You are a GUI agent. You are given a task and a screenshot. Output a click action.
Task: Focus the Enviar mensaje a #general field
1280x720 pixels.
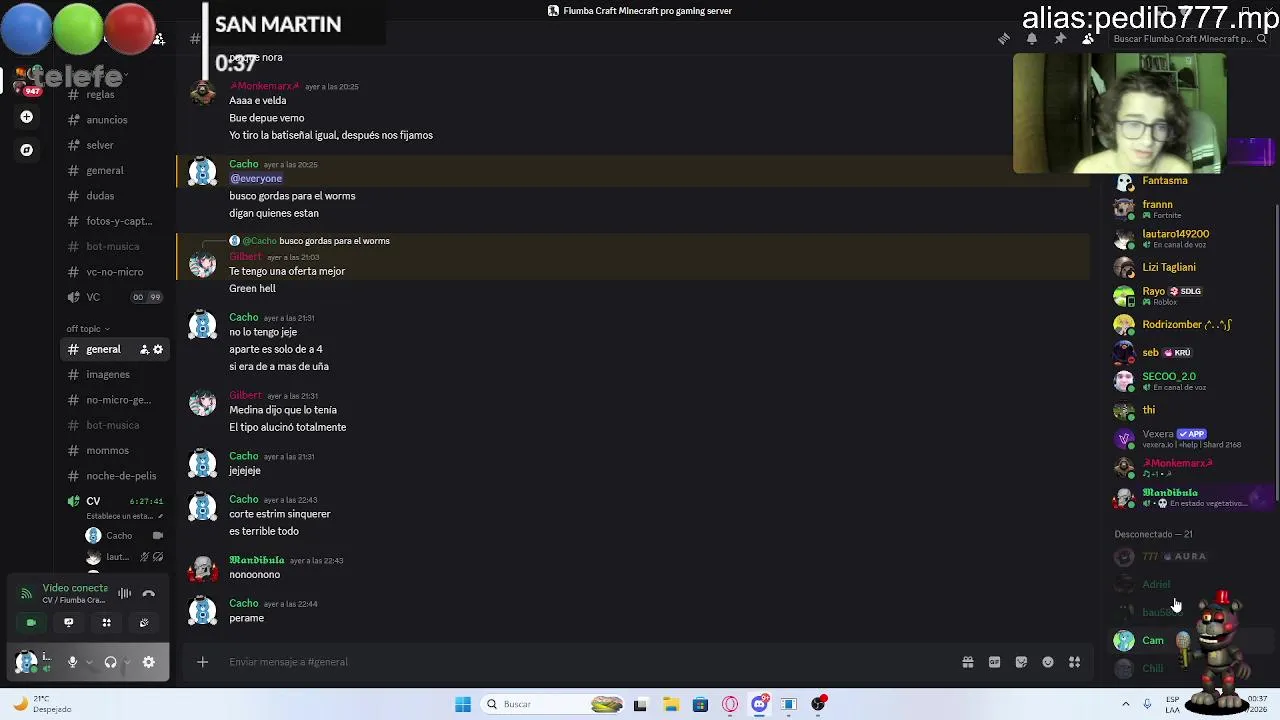point(590,662)
